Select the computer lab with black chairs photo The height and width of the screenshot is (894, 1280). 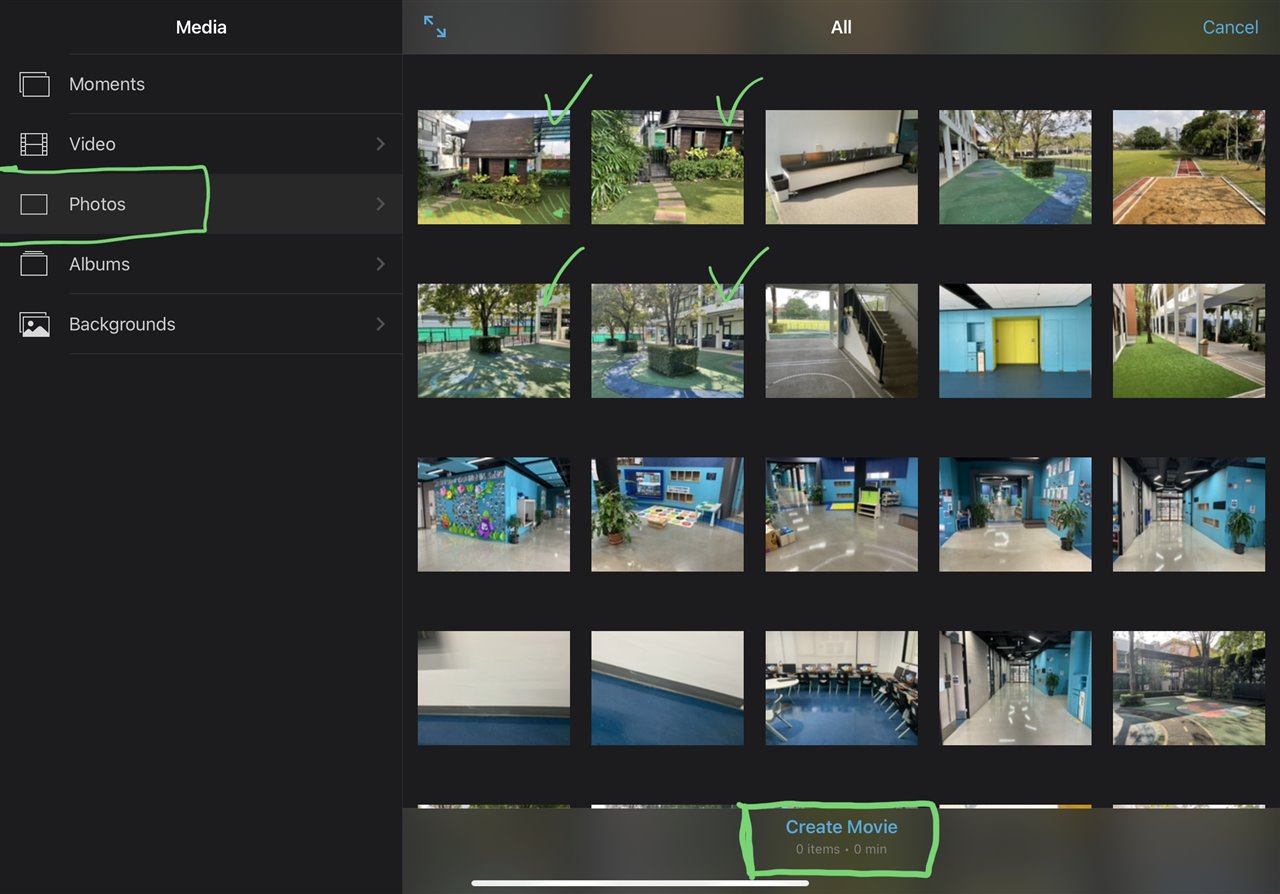click(841, 688)
